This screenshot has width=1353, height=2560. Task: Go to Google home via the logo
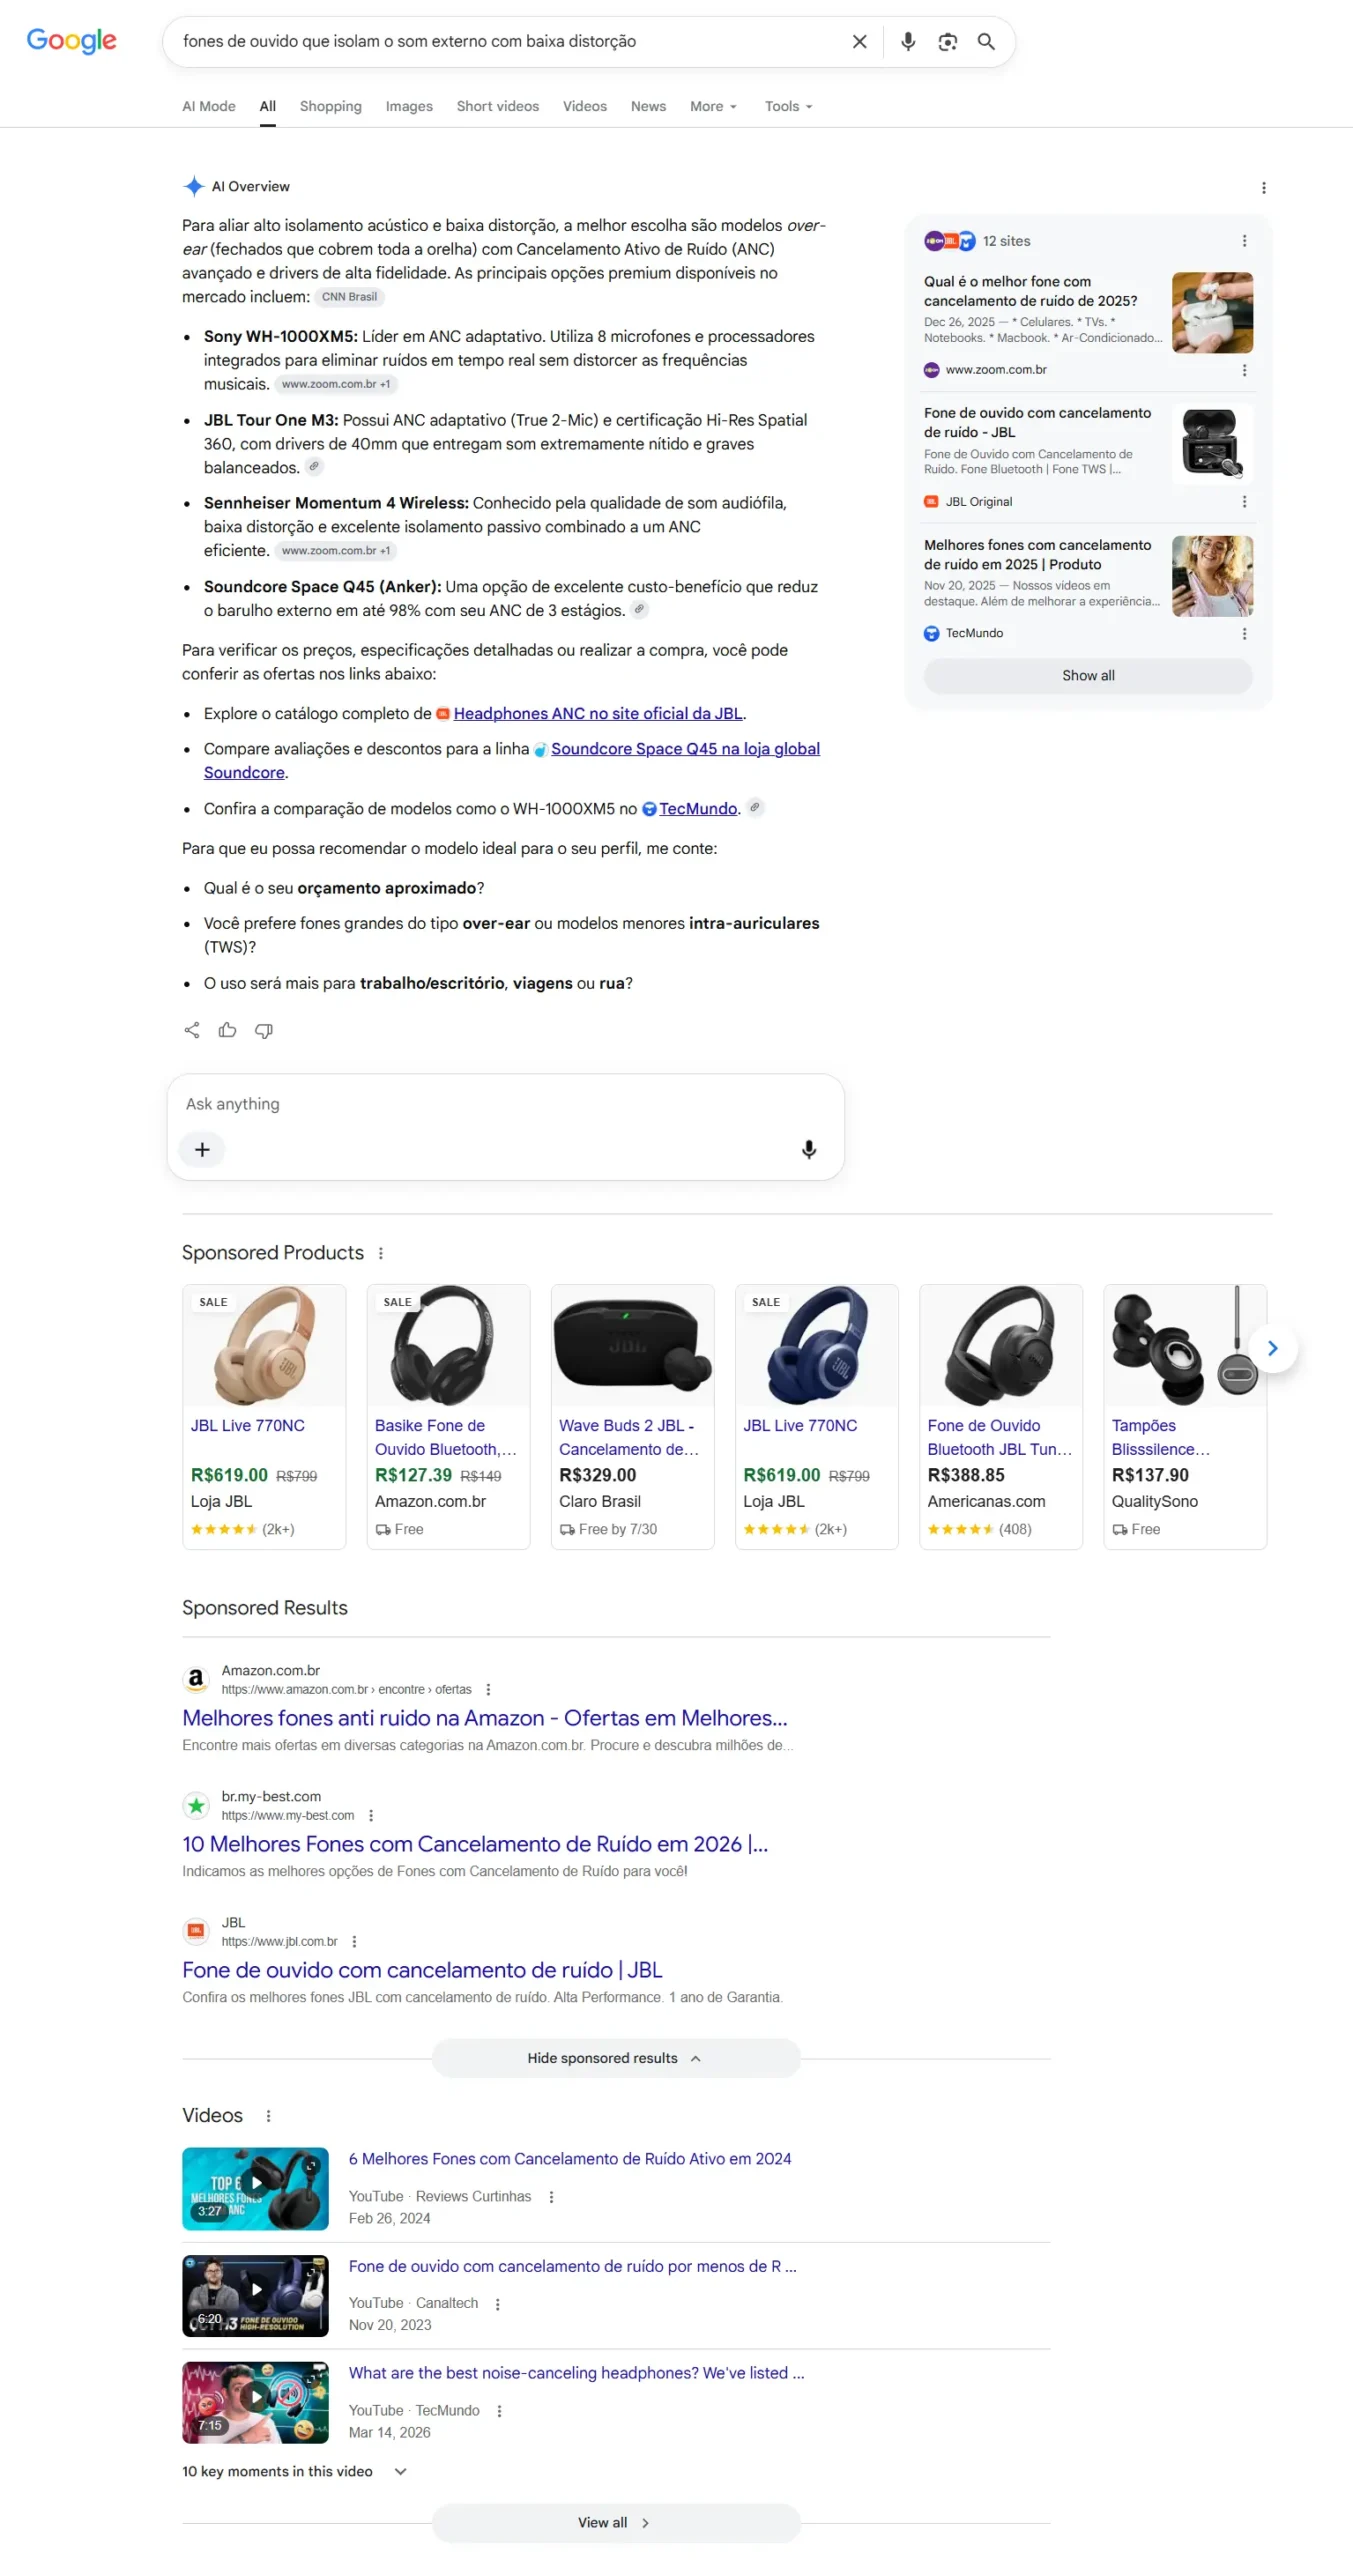[71, 41]
